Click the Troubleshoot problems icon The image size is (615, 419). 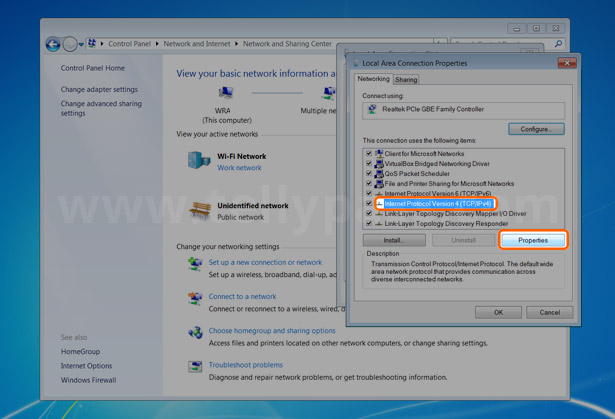pos(195,366)
